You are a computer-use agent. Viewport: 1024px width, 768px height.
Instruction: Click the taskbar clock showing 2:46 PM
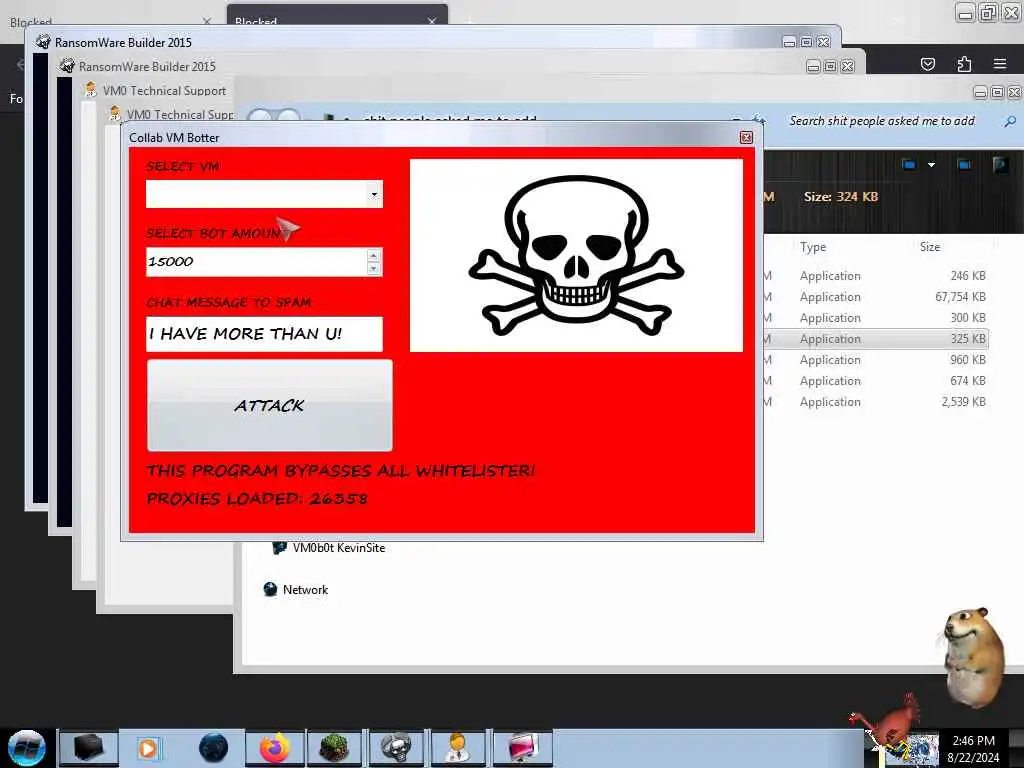(x=973, y=748)
